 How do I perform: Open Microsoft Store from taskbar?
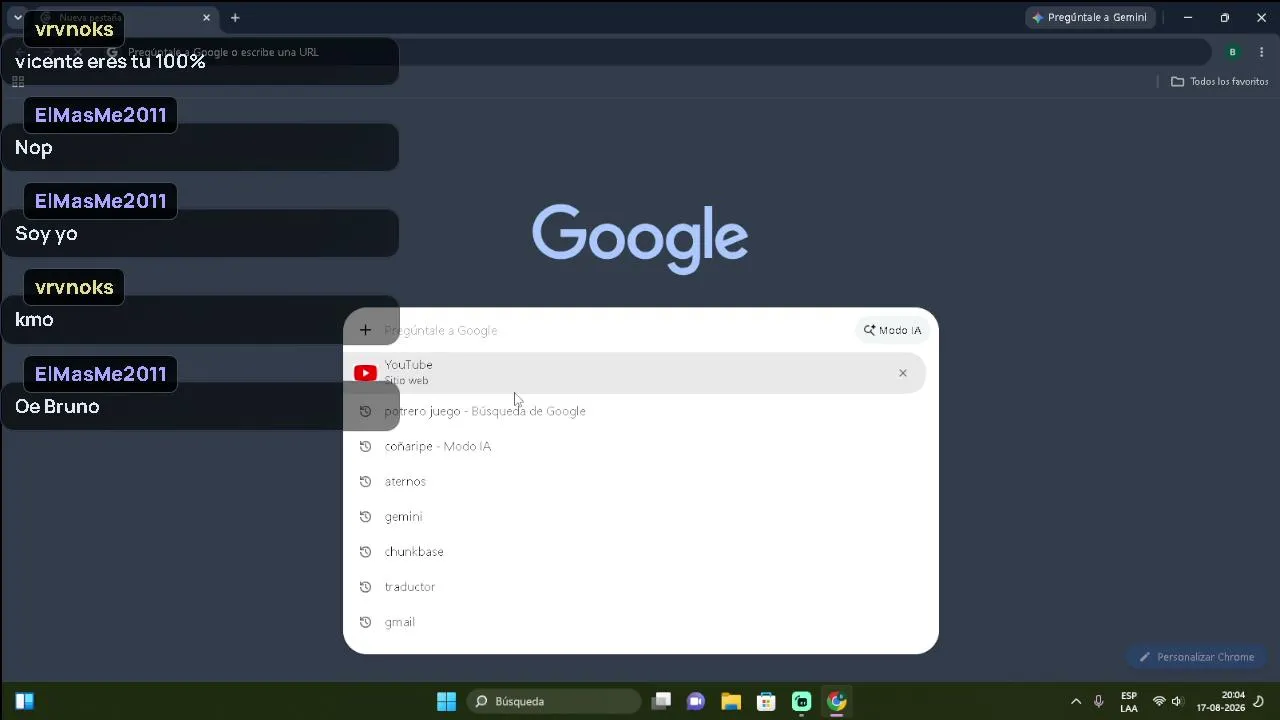click(766, 701)
